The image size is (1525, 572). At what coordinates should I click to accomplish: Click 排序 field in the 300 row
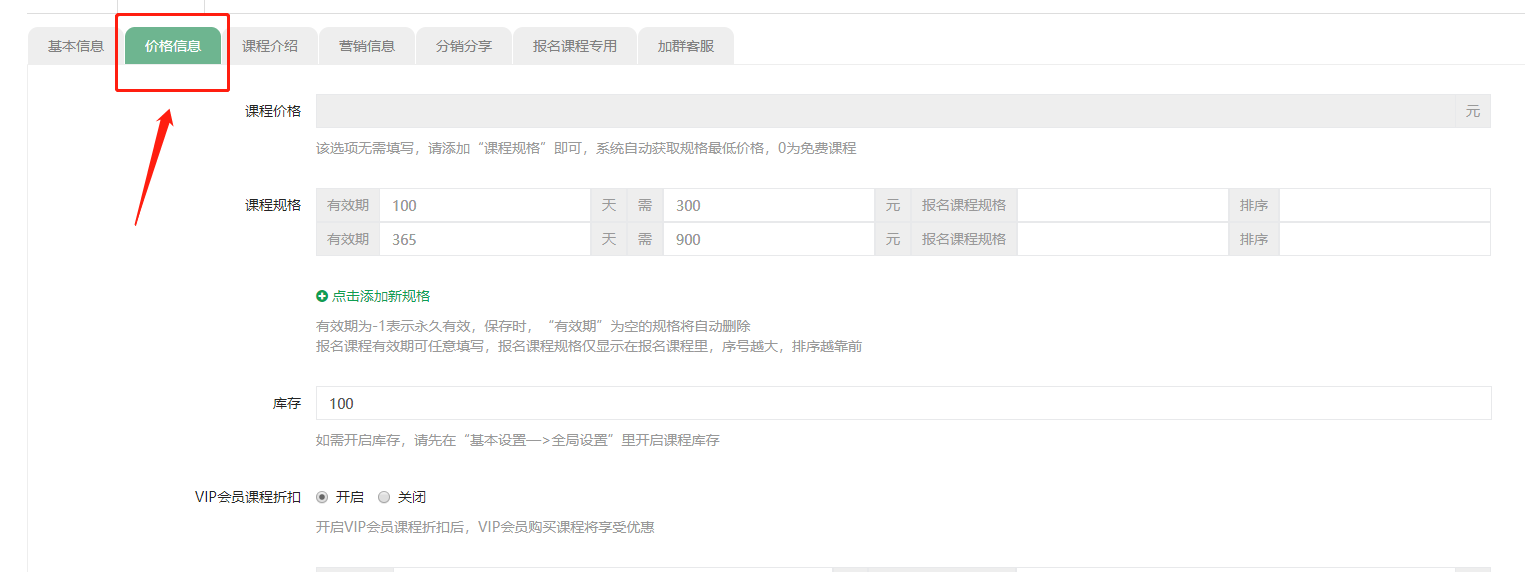point(1385,205)
